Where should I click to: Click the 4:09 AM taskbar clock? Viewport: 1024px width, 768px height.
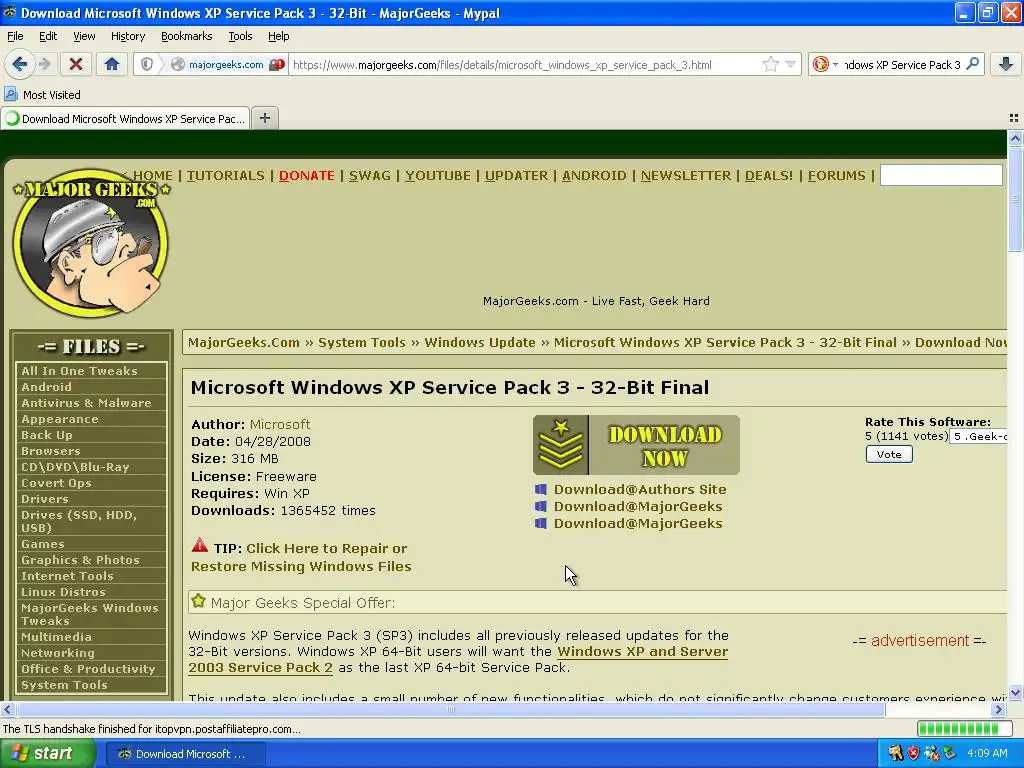pyautogui.click(x=987, y=754)
